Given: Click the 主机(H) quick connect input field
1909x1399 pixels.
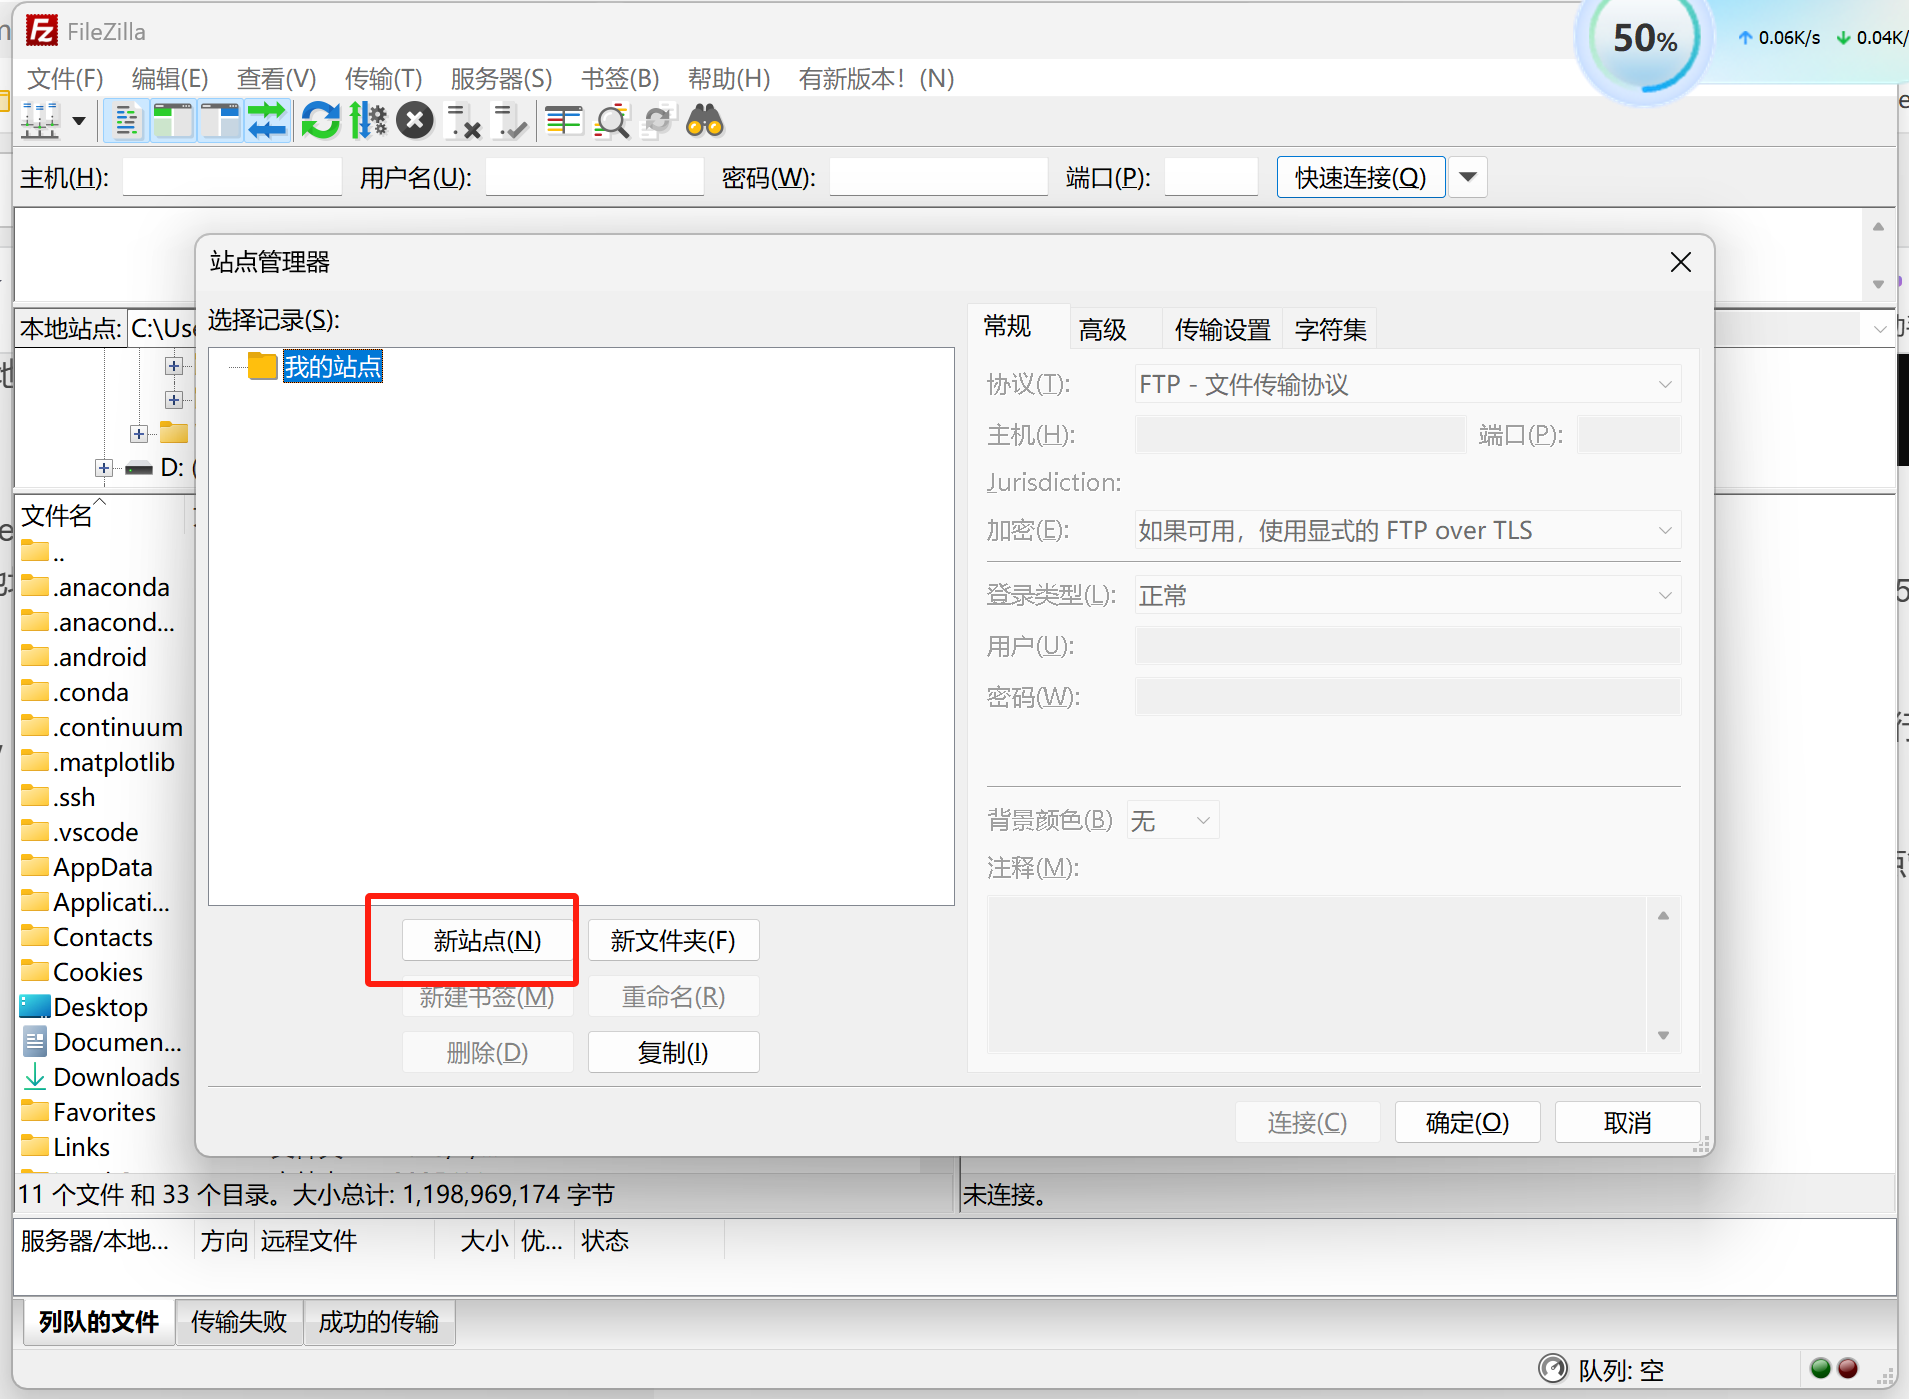Looking at the screenshot, I should [232, 177].
